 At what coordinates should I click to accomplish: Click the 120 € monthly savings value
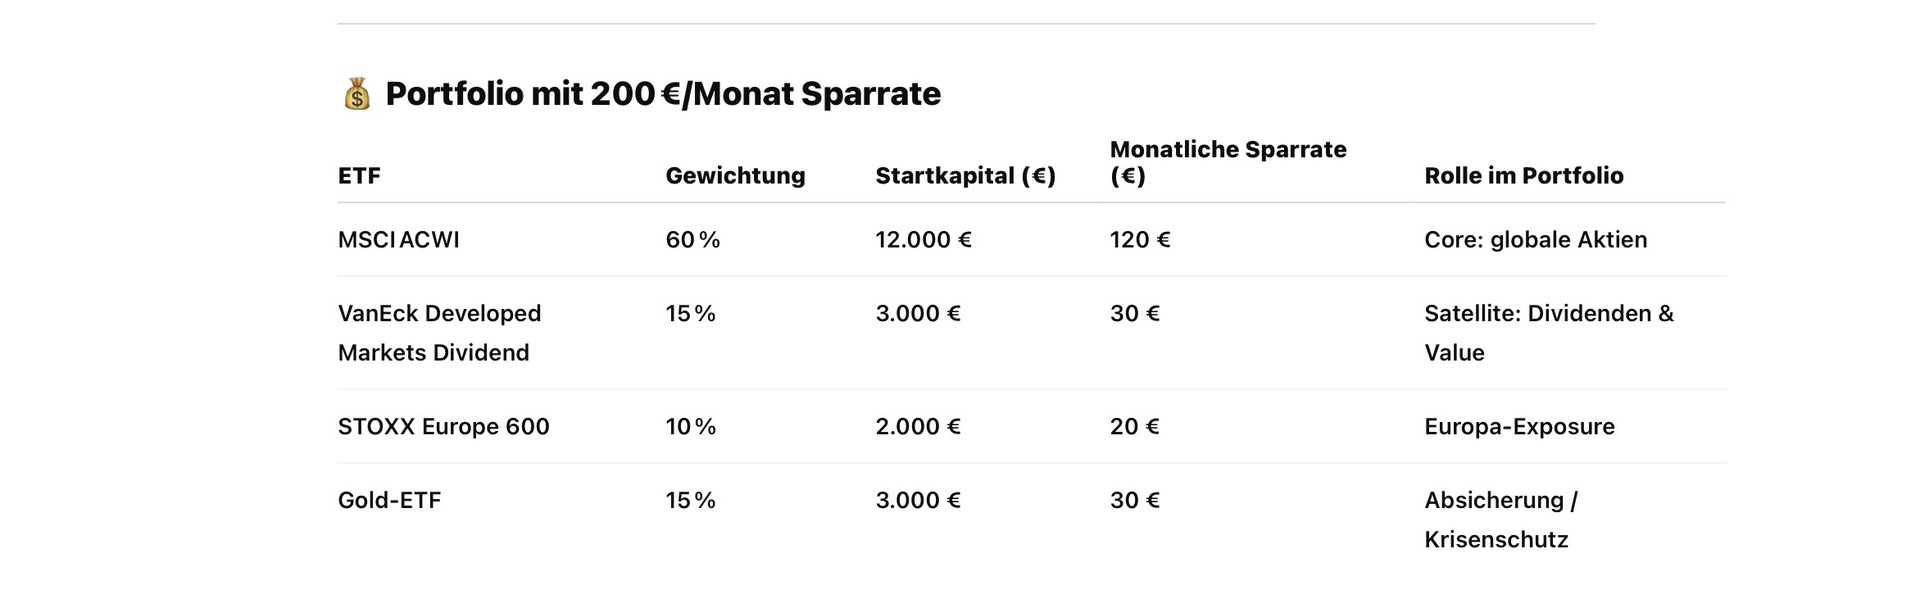coord(1140,240)
